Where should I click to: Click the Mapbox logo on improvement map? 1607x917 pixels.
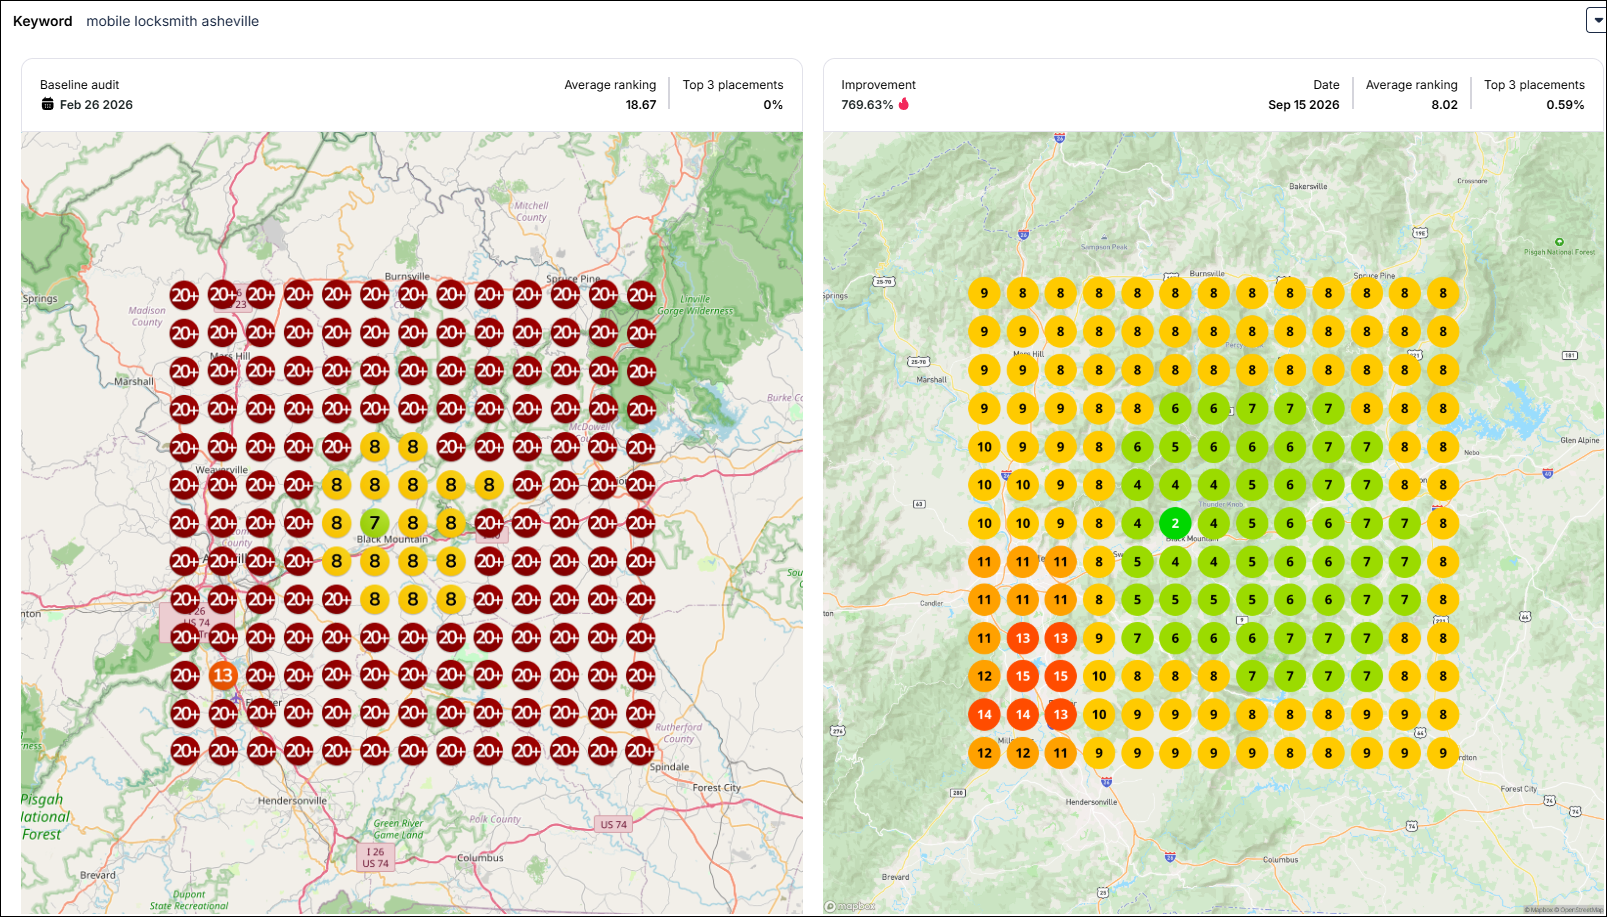click(850, 906)
